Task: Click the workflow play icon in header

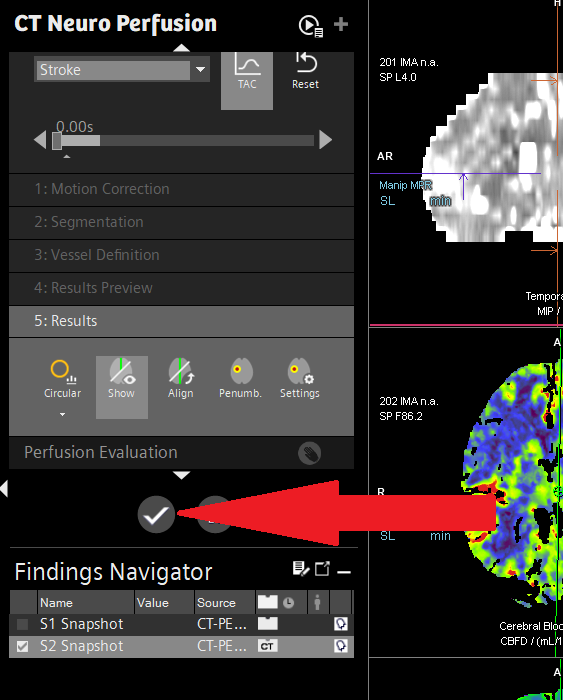Action: (x=310, y=26)
